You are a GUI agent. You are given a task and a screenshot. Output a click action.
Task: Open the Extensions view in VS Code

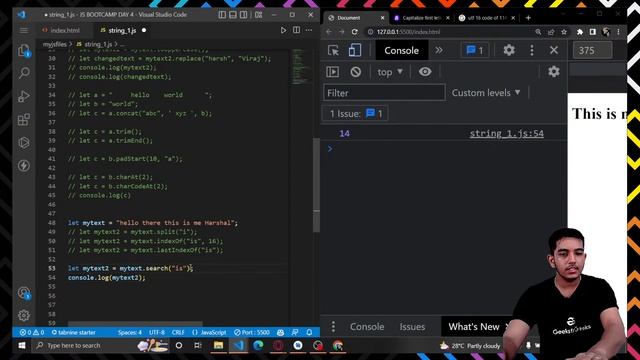click(x=24, y=120)
